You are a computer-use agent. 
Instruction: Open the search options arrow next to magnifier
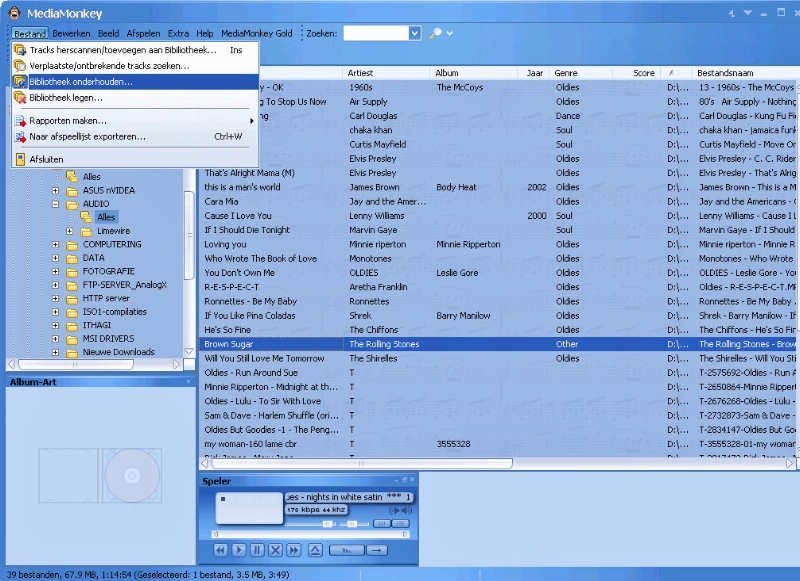tap(449, 33)
